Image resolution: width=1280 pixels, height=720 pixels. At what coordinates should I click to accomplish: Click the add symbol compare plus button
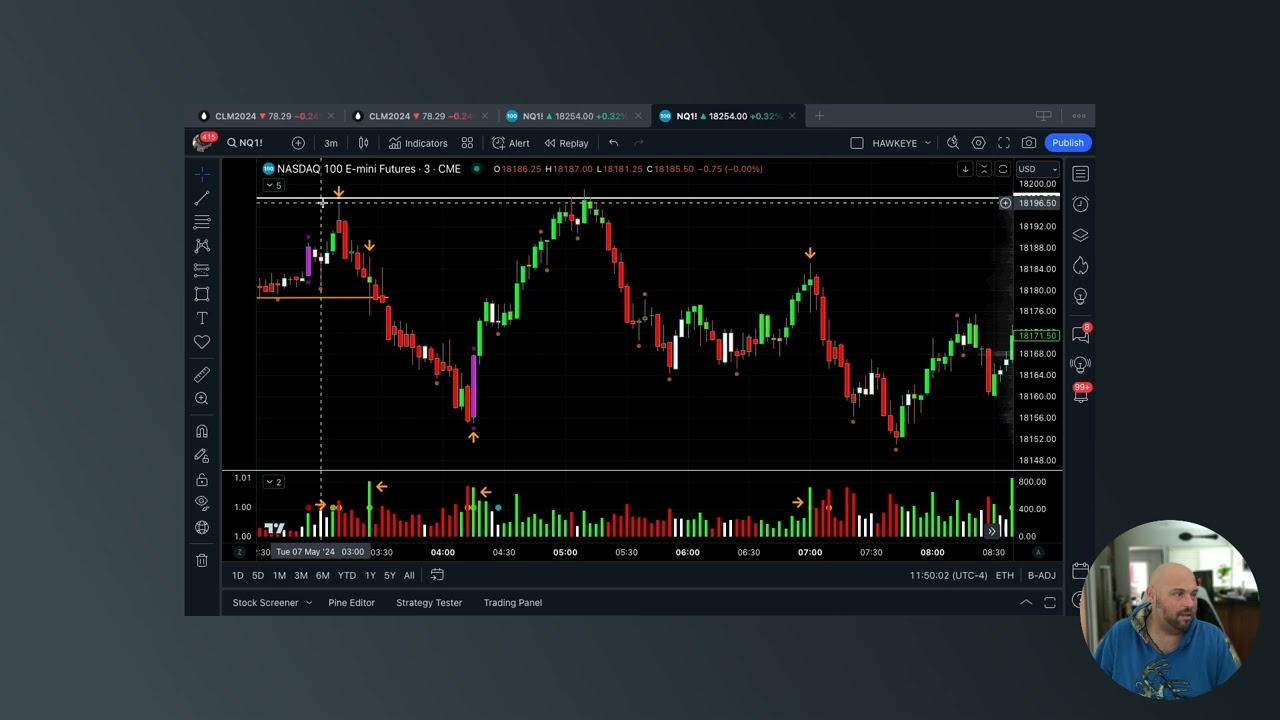click(x=298, y=143)
